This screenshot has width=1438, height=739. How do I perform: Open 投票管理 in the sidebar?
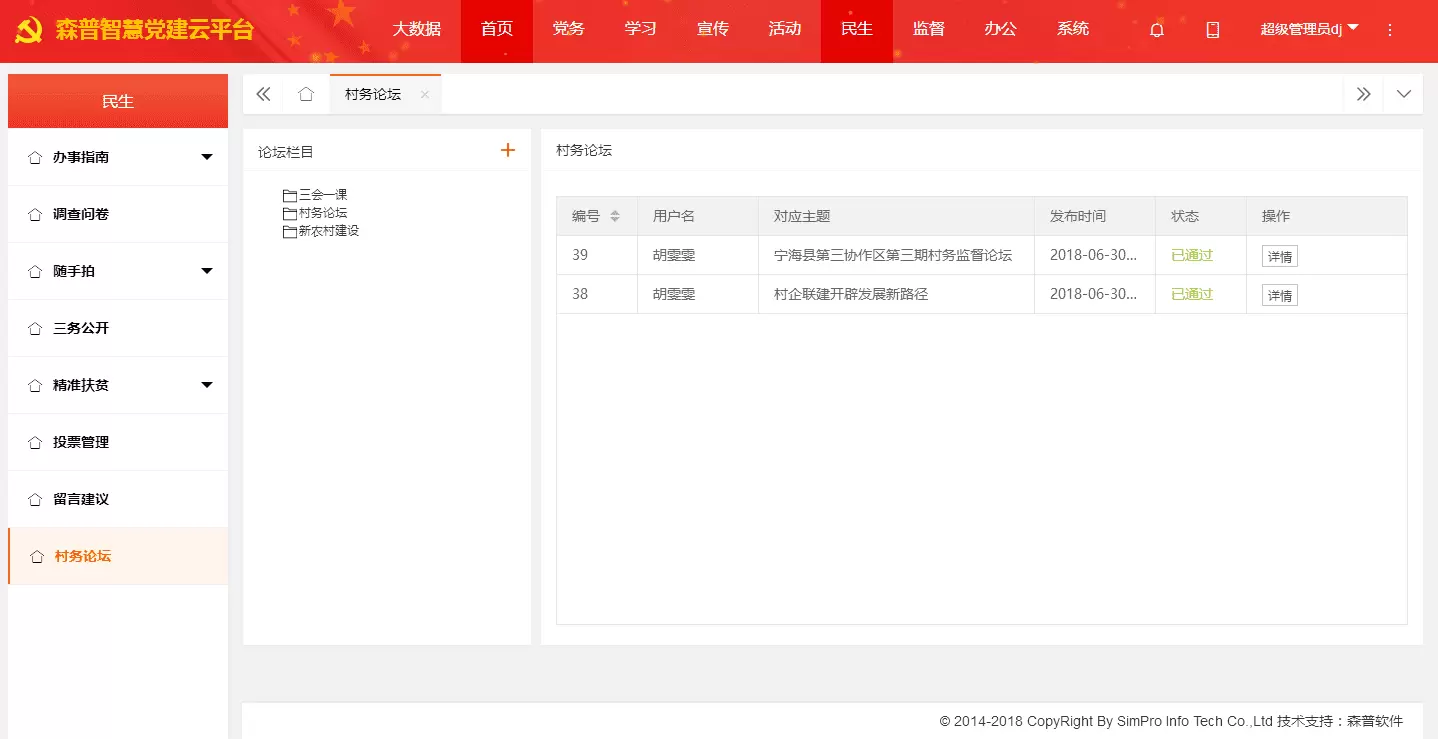click(118, 442)
